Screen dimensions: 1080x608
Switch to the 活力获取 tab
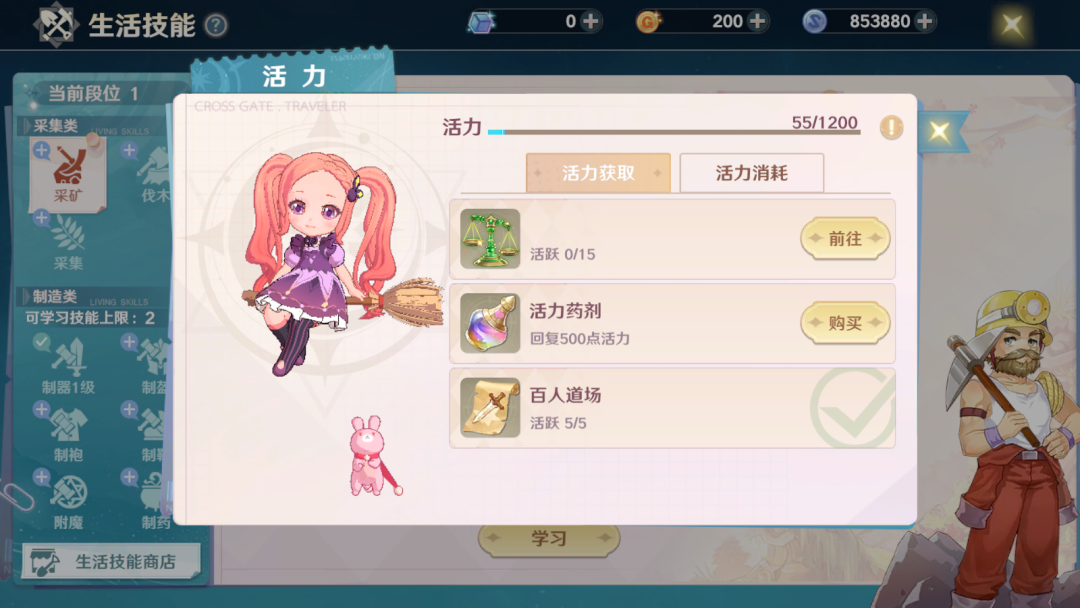pos(598,173)
